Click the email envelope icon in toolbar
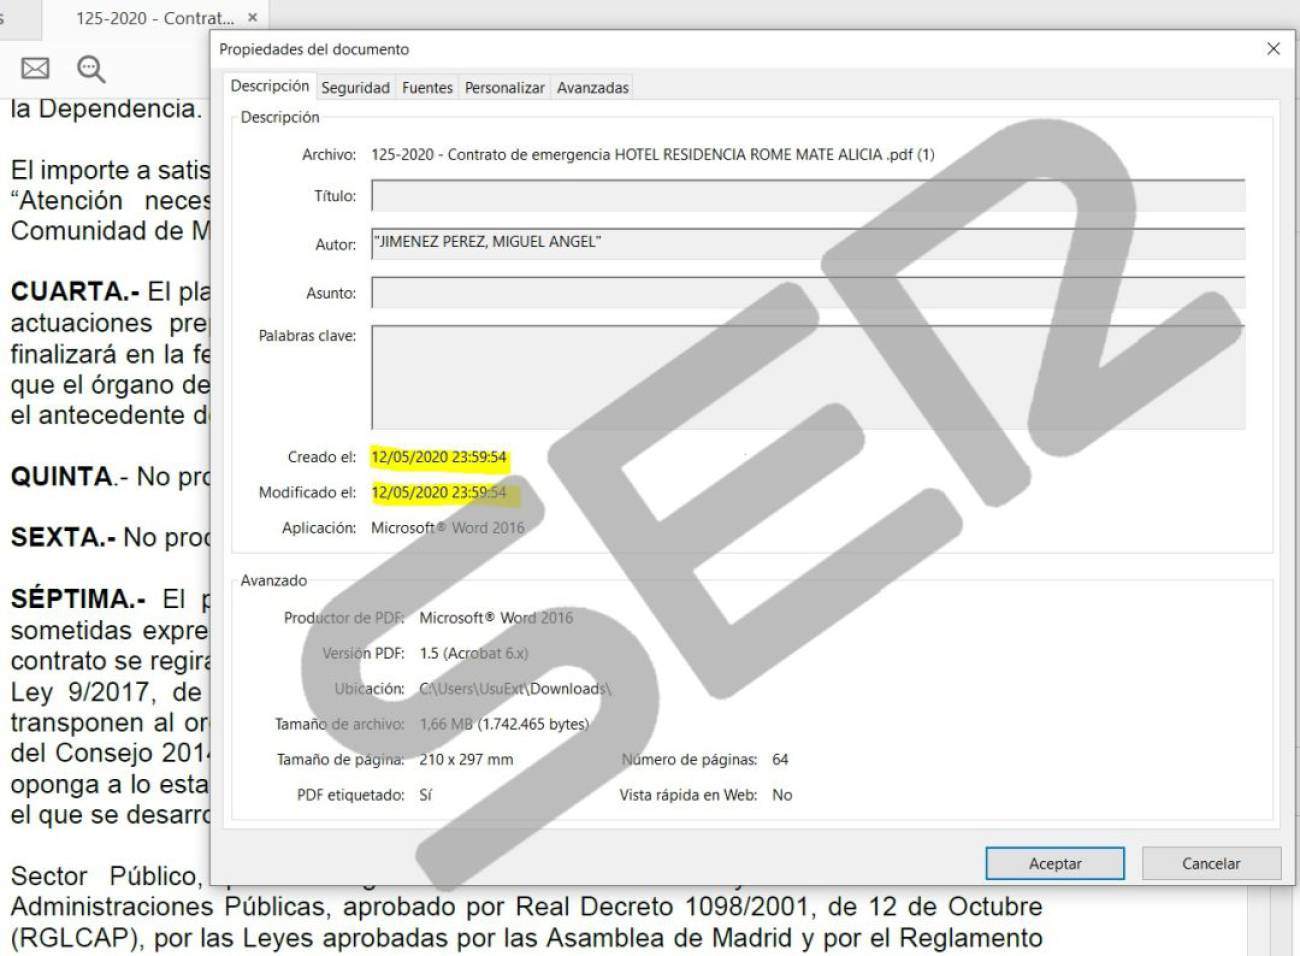 point(35,68)
